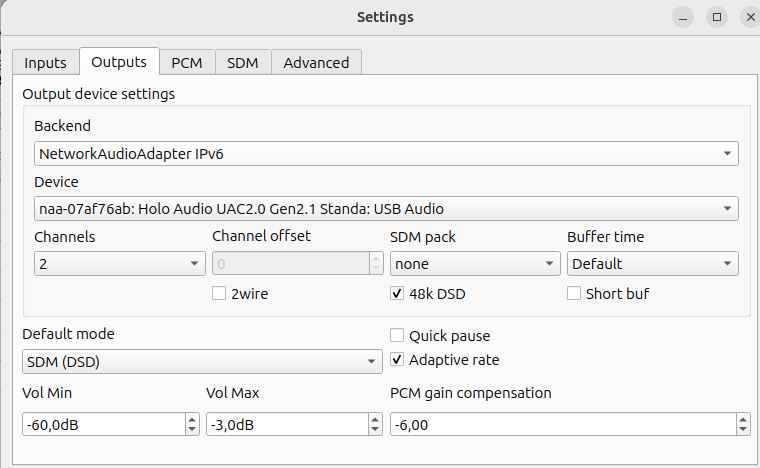Maximize the Settings window
The width and height of the screenshot is (760, 468).
[717, 17]
